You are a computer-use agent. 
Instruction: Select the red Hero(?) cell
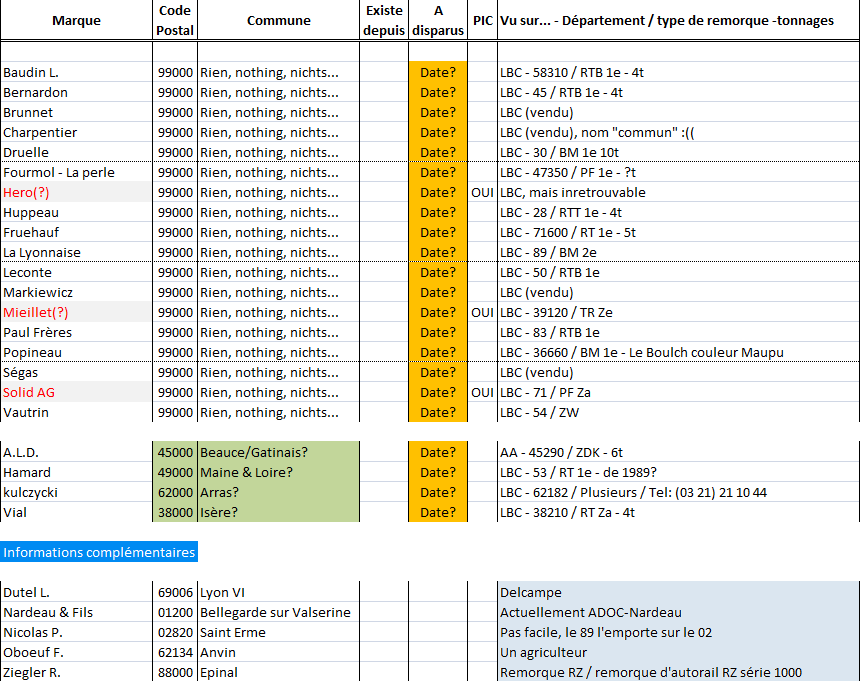[x=76, y=192]
